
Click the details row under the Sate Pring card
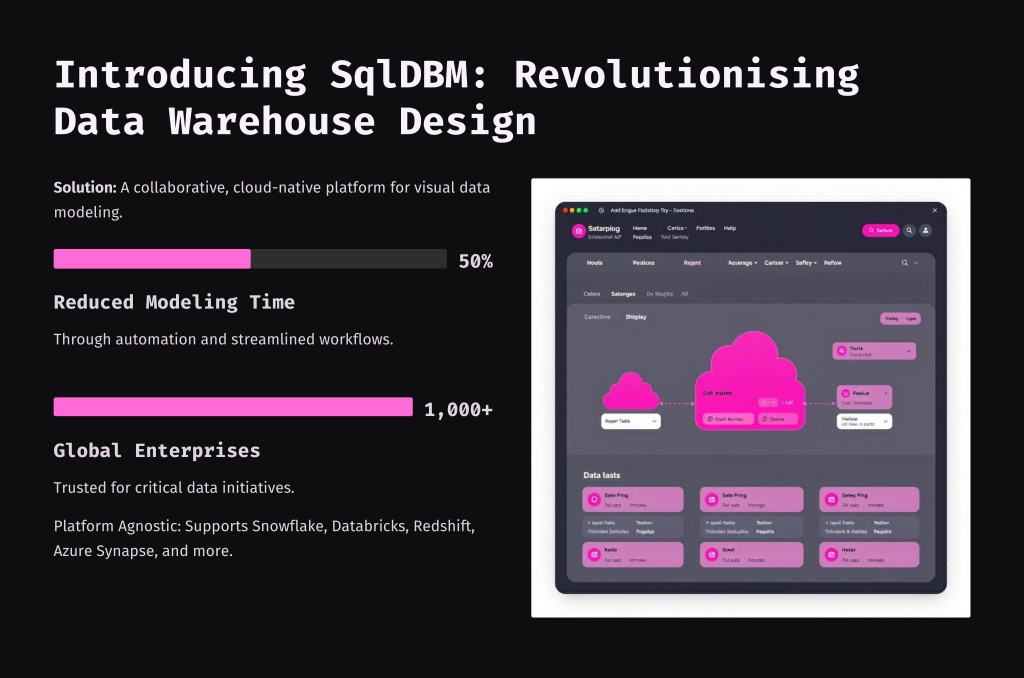pos(752,527)
